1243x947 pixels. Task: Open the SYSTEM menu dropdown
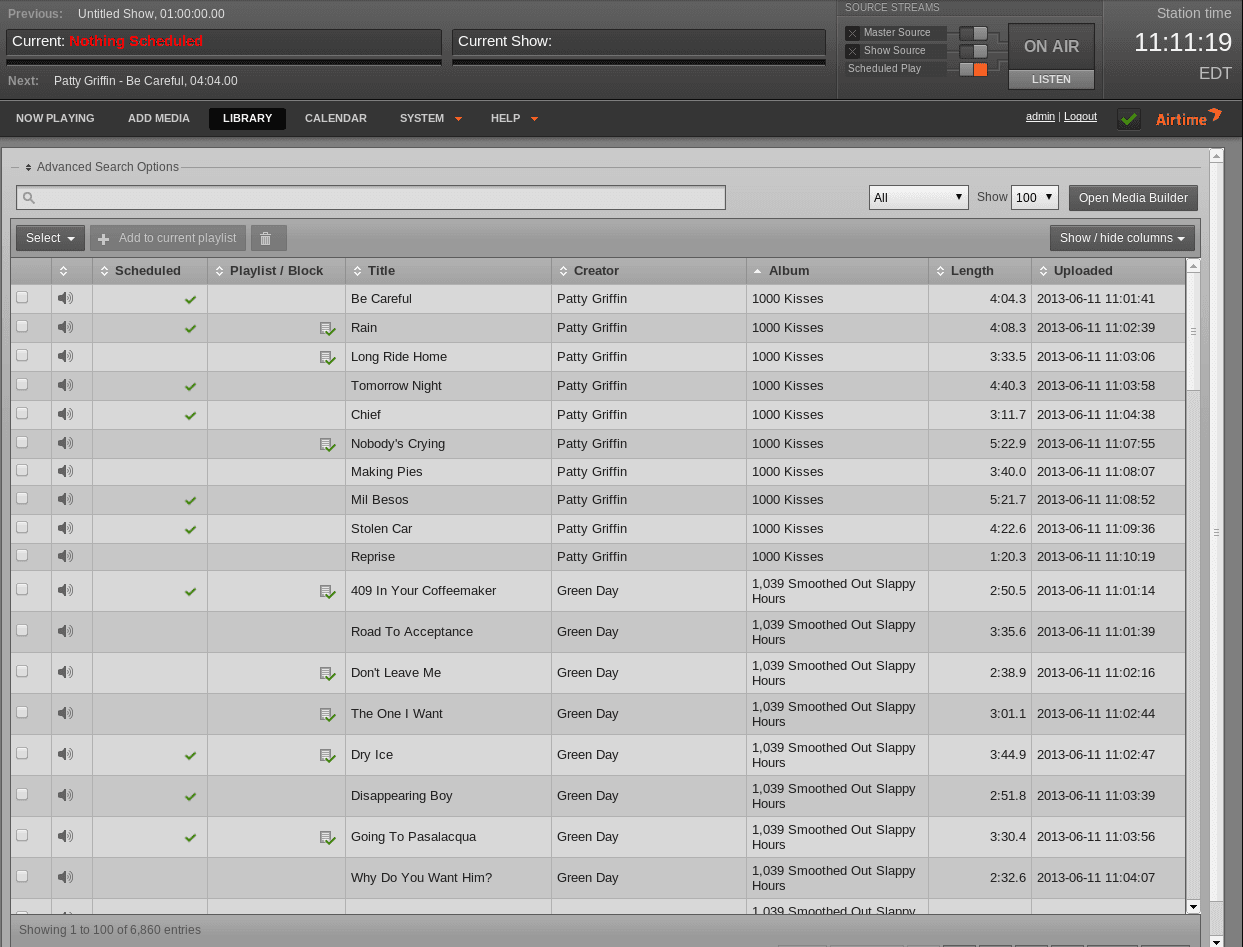(431, 118)
